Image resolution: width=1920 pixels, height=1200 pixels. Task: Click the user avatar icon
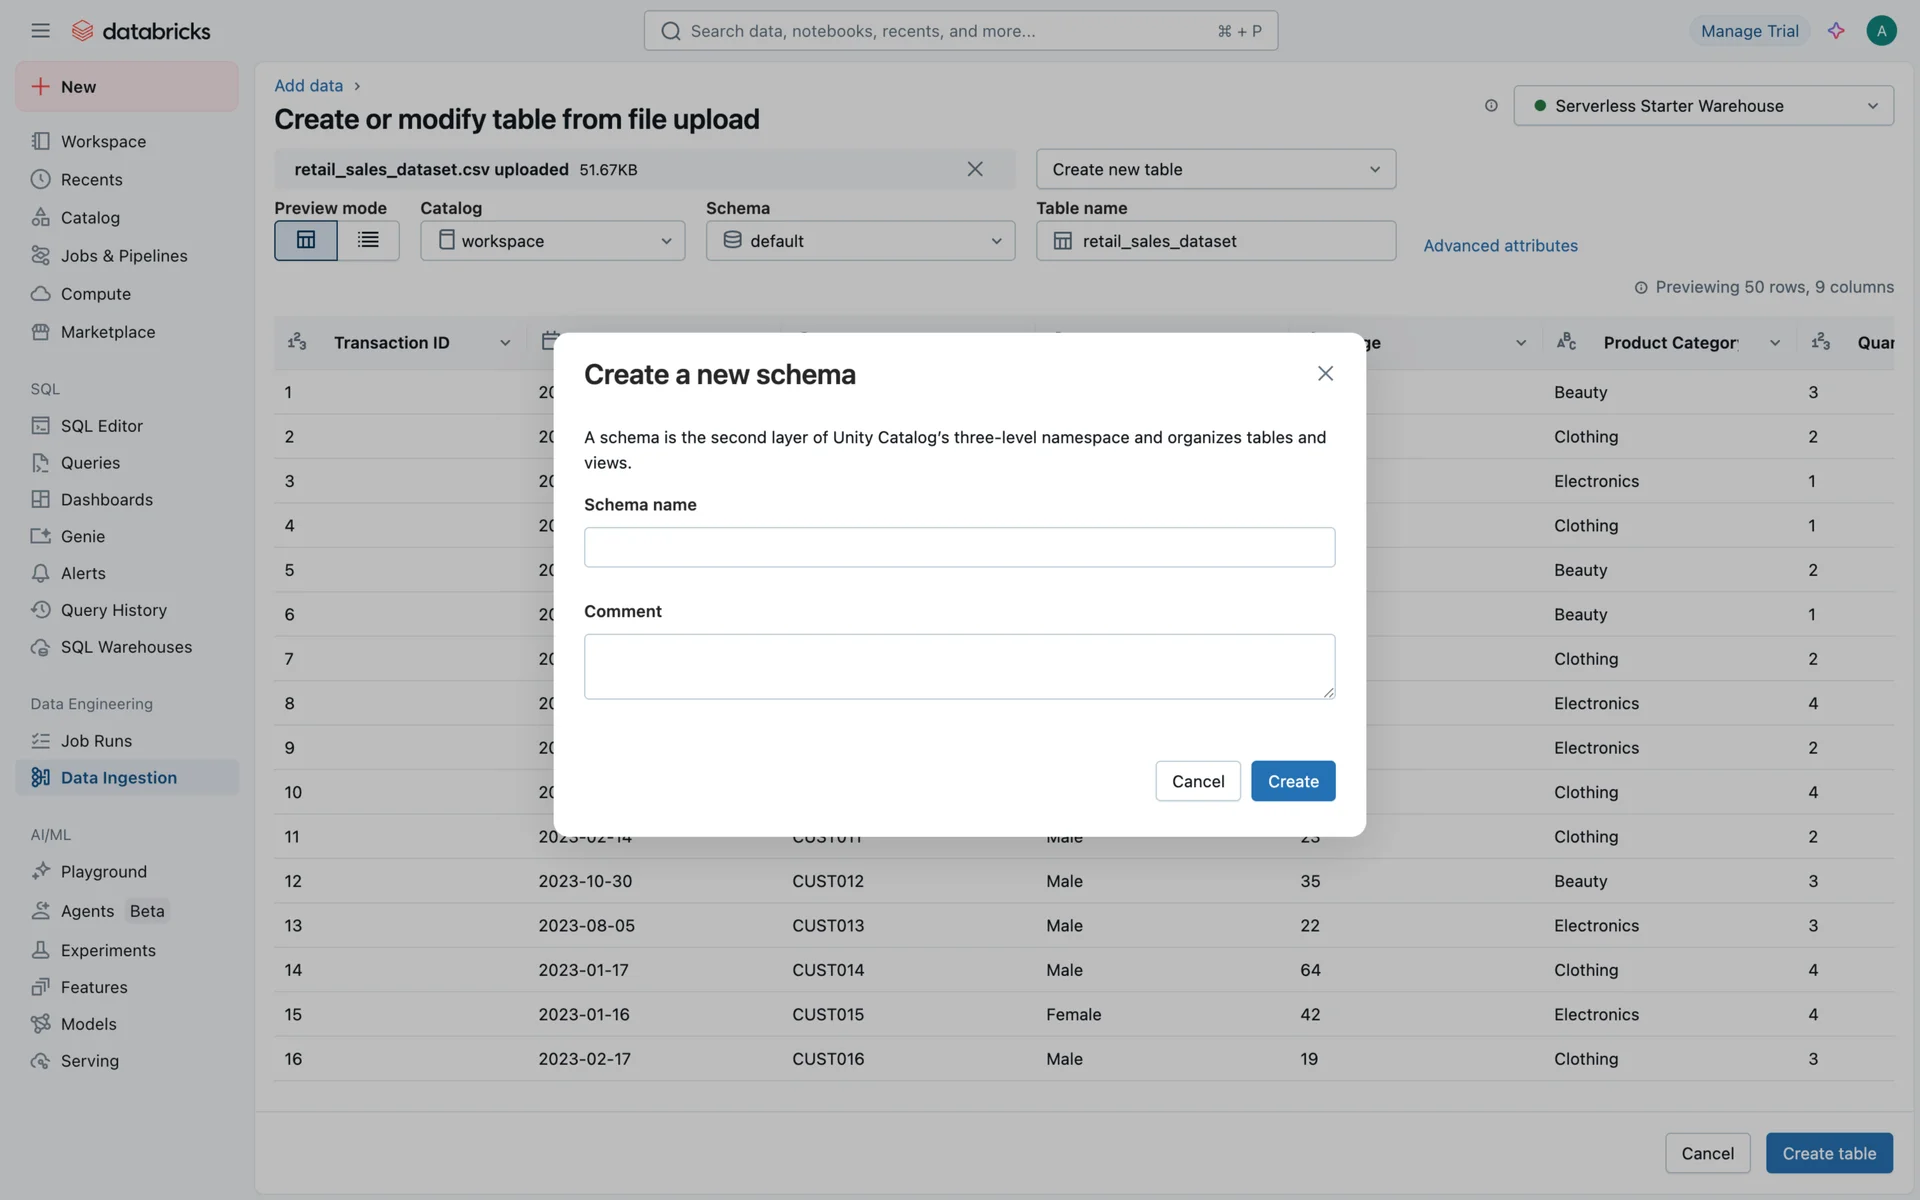tap(1881, 31)
